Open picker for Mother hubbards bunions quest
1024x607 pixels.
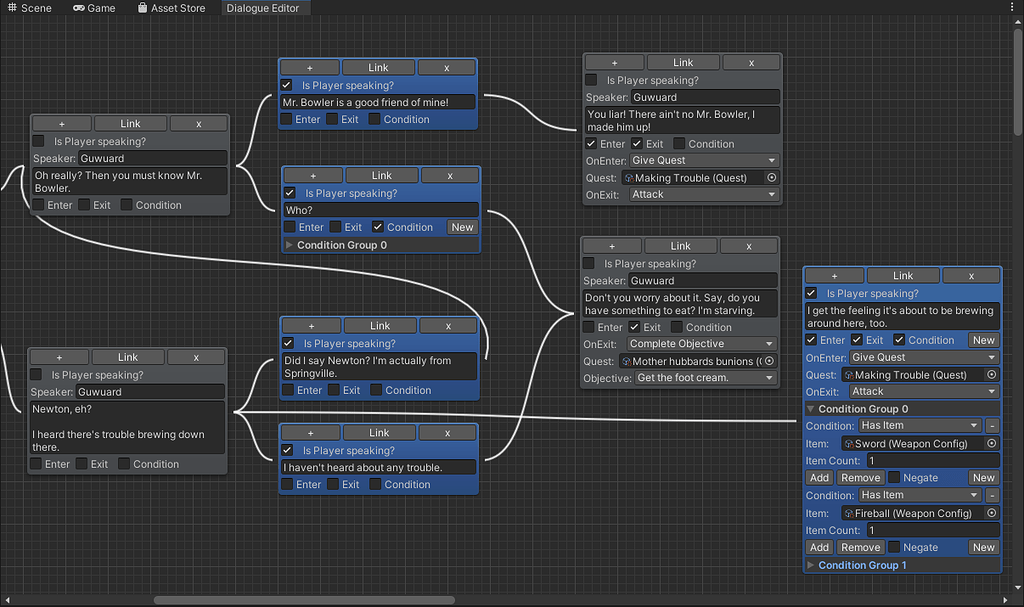point(768,361)
